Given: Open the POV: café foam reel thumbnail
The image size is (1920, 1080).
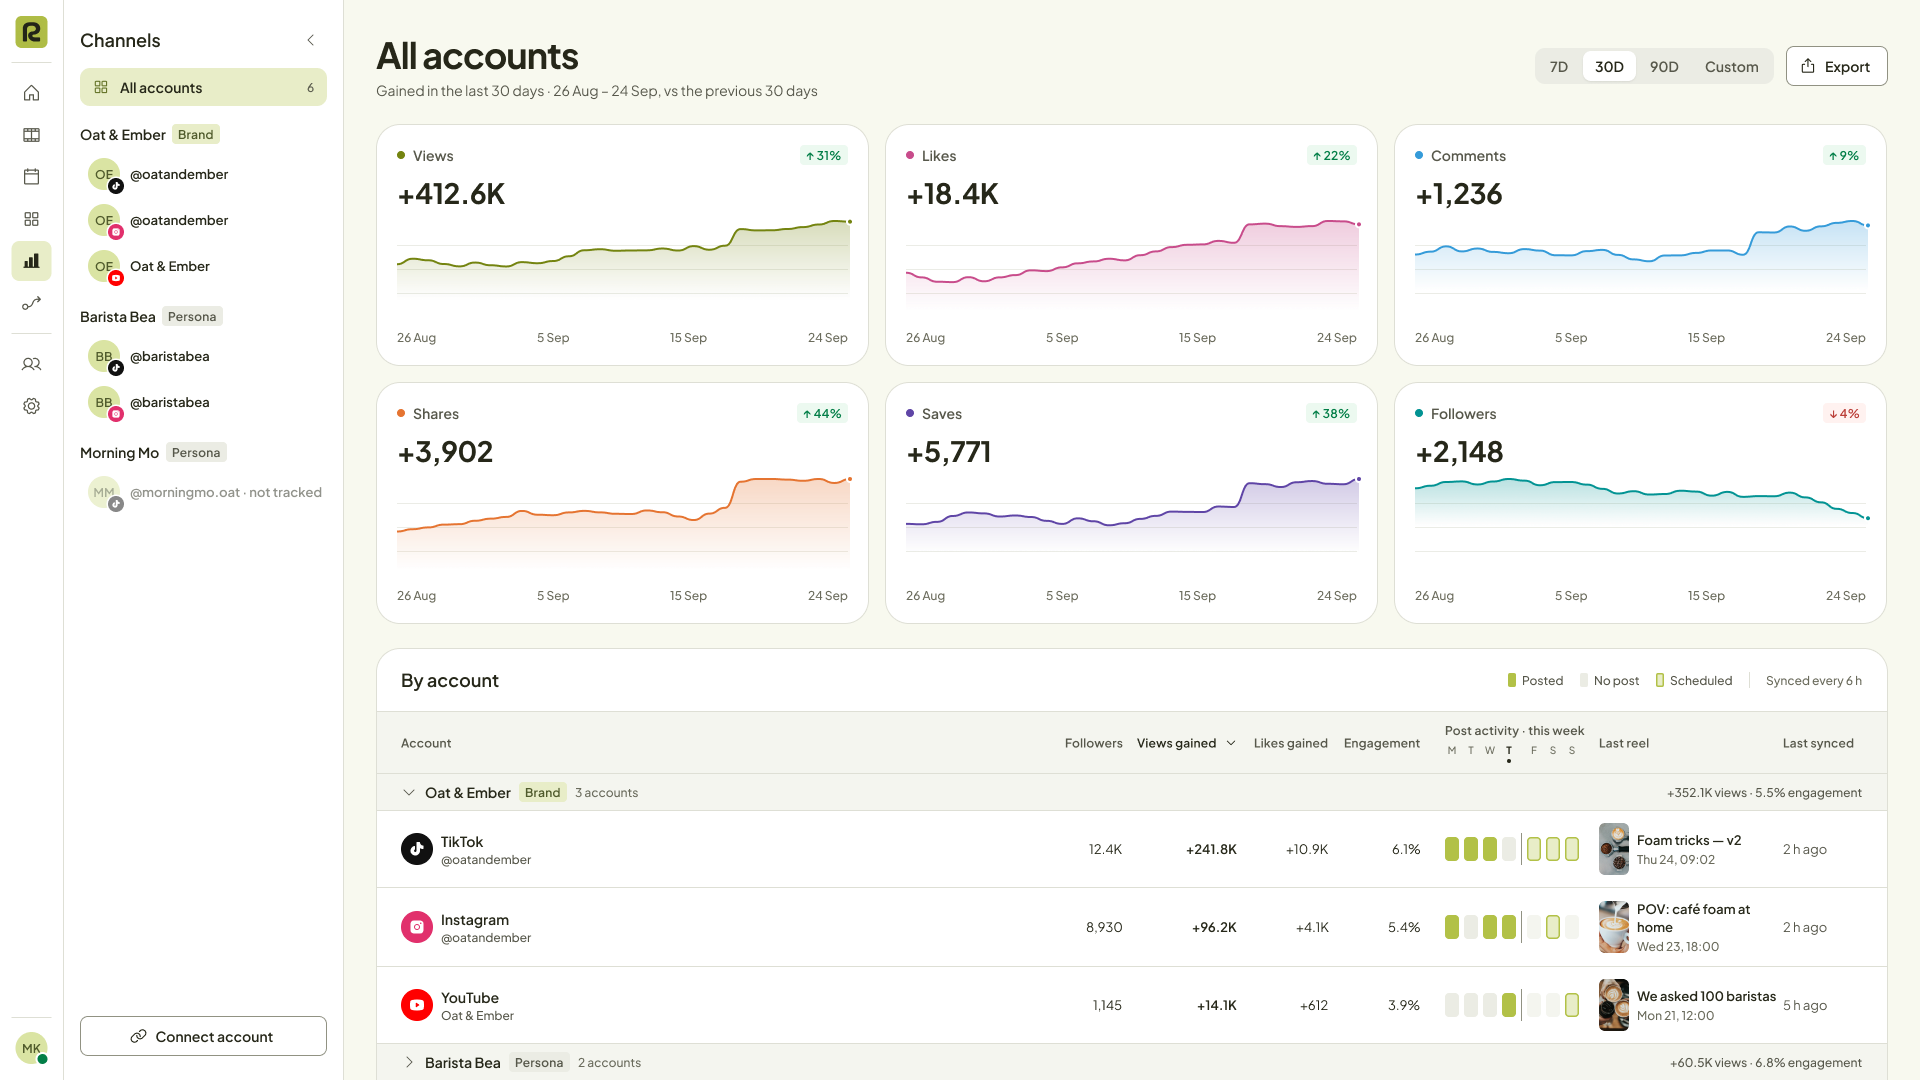Looking at the screenshot, I should (1613, 927).
